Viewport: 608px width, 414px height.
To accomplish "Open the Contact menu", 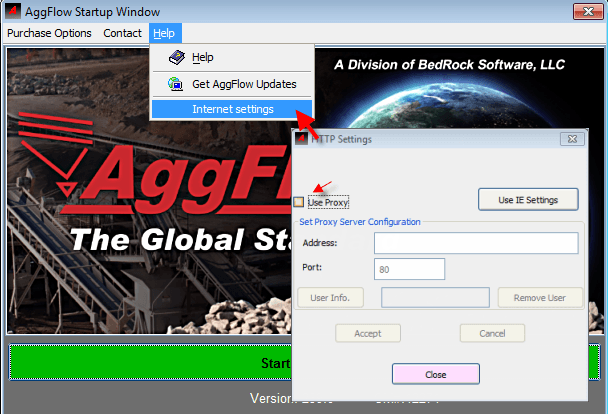I will (x=122, y=33).
